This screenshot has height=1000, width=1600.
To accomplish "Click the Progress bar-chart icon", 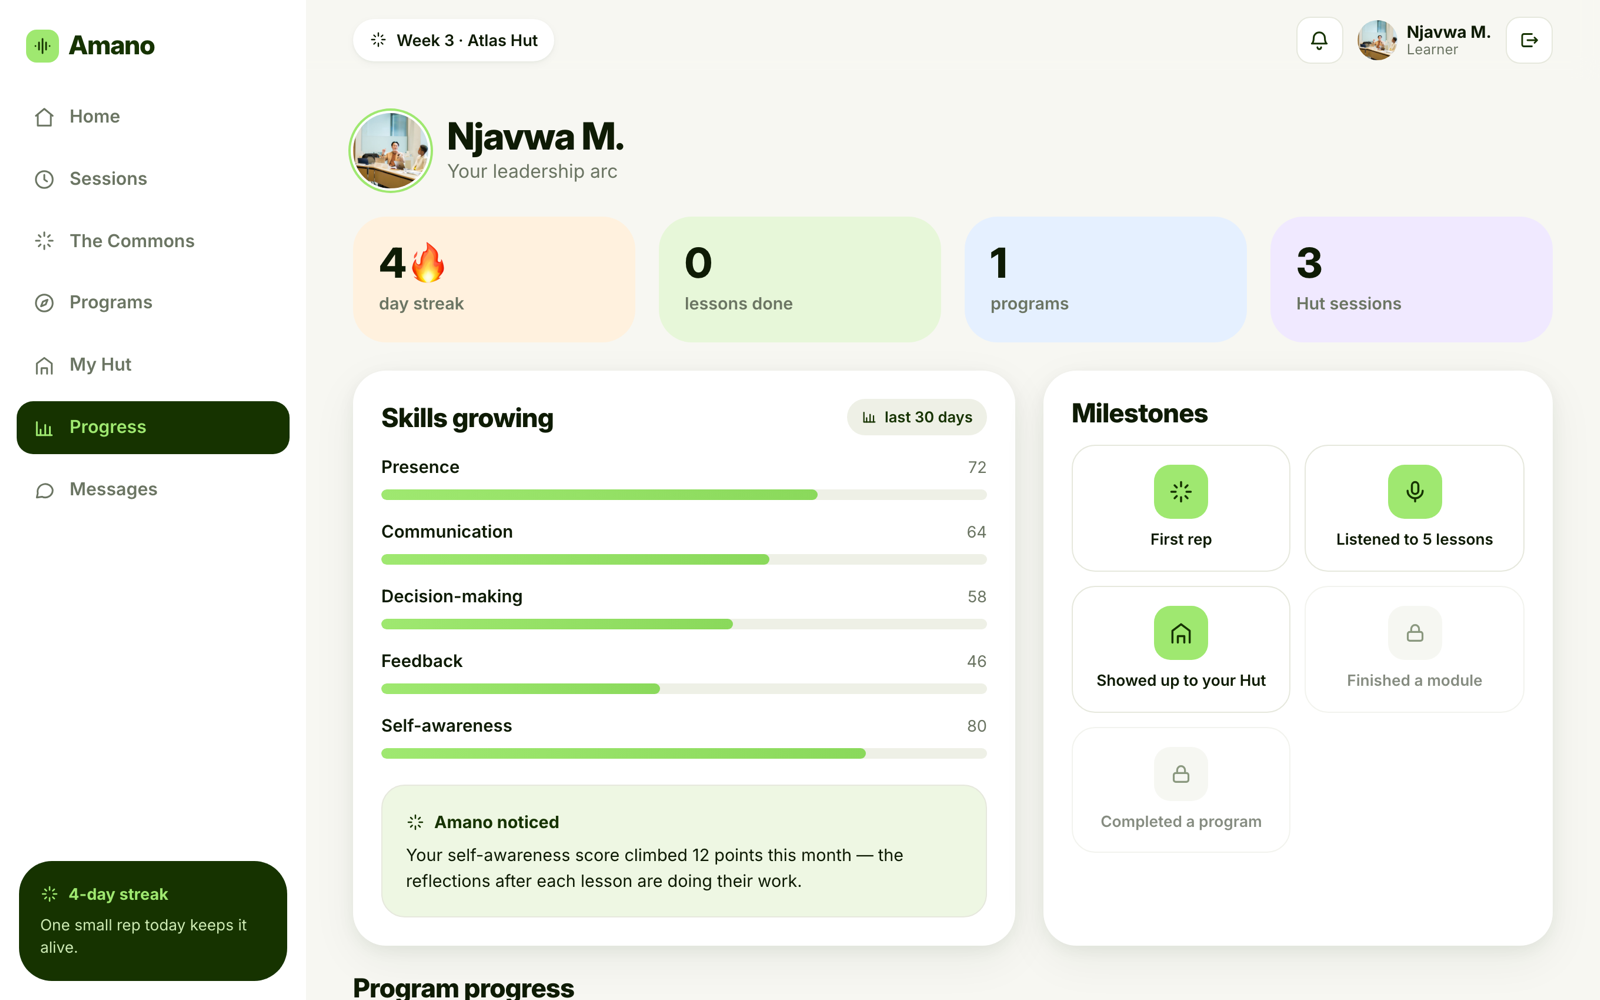I will point(44,428).
